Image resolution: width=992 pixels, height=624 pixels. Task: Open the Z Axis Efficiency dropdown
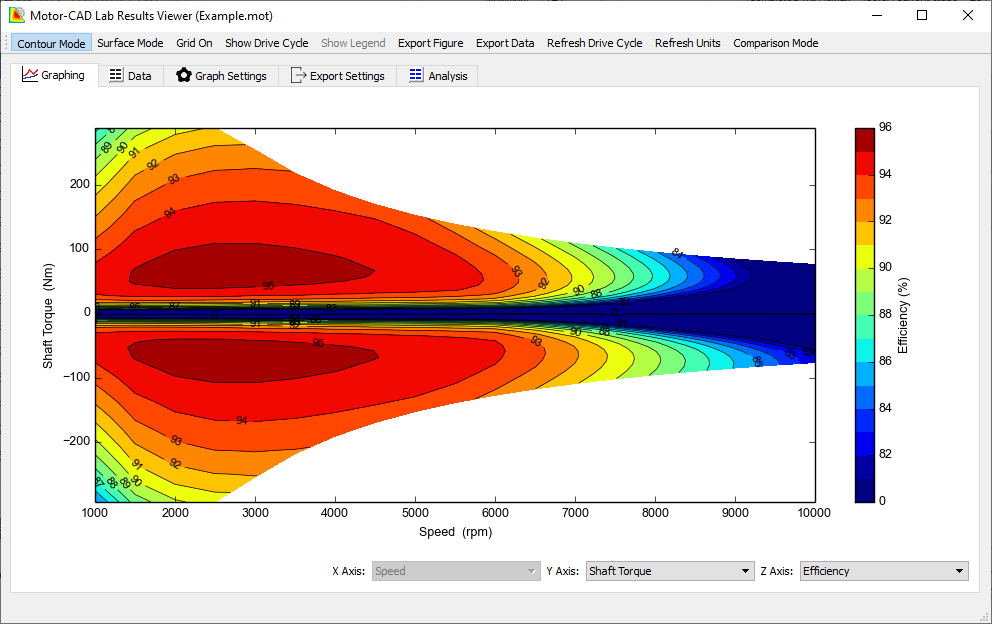click(884, 571)
